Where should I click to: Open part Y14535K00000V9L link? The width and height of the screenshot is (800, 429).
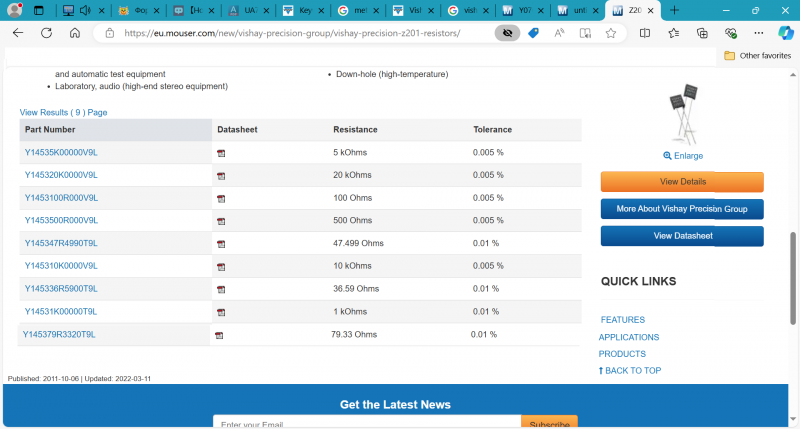pyautogui.click(x=61, y=152)
